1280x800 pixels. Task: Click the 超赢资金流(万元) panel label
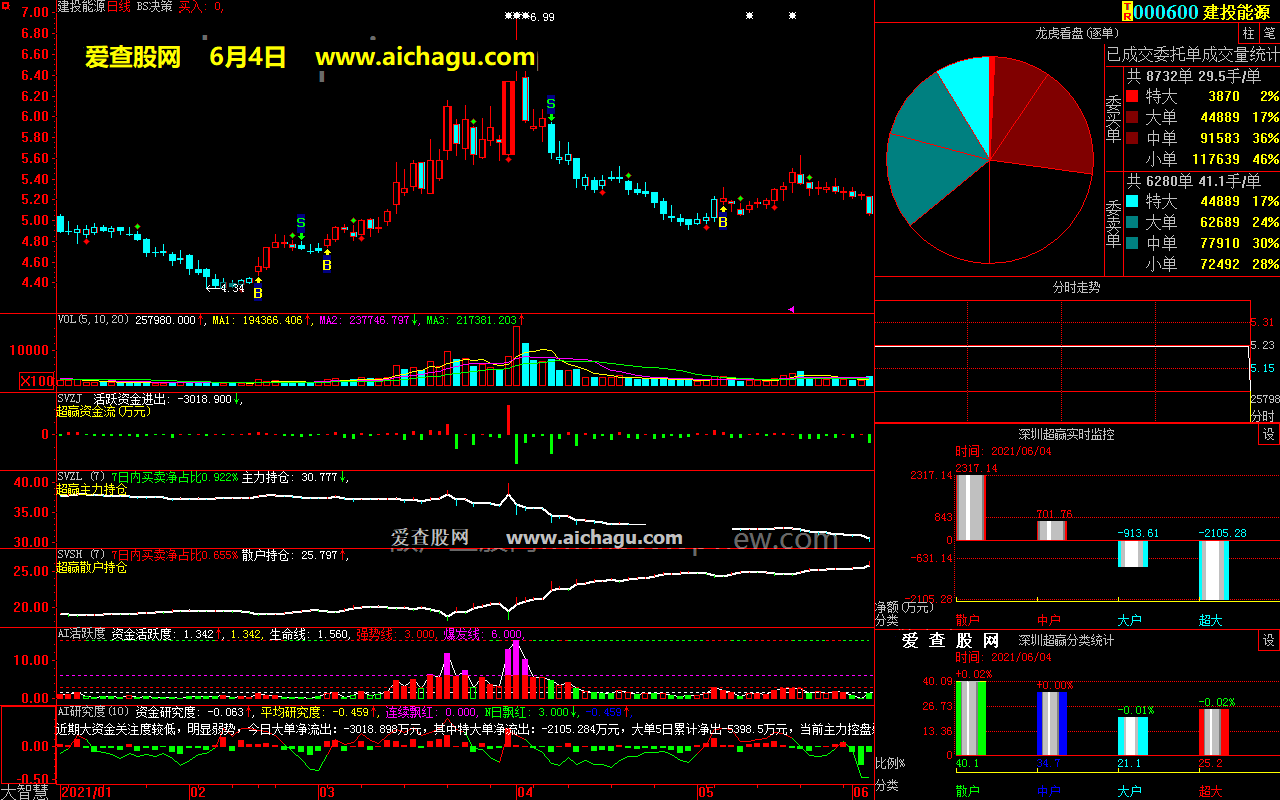tap(102, 411)
